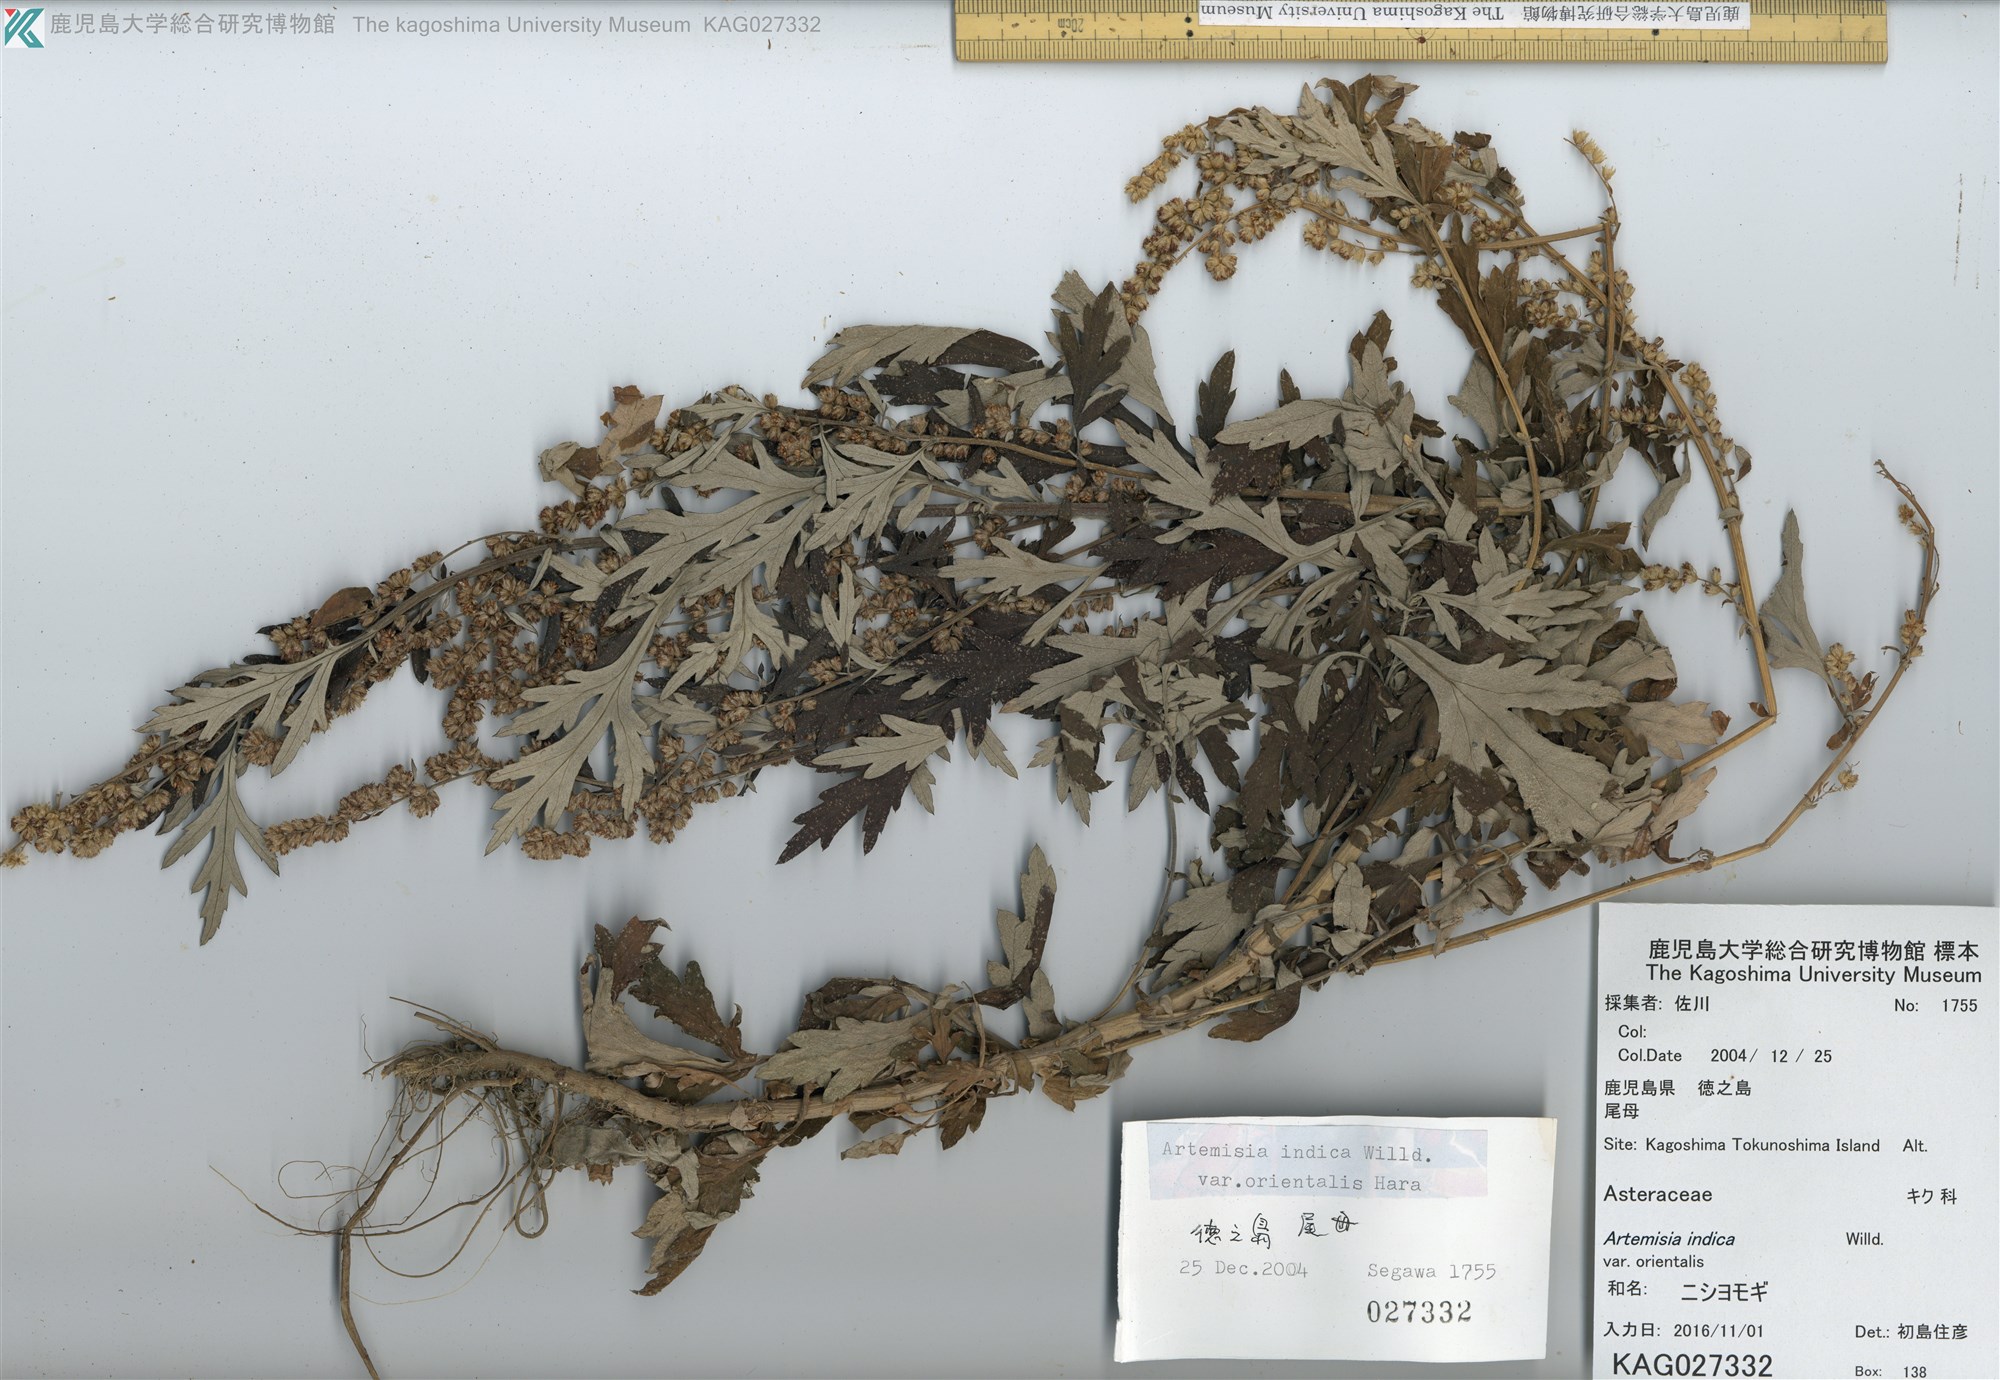Click the Japanese museum name in header
The height and width of the screenshot is (1380, 2000).
click(x=193, y=24)
